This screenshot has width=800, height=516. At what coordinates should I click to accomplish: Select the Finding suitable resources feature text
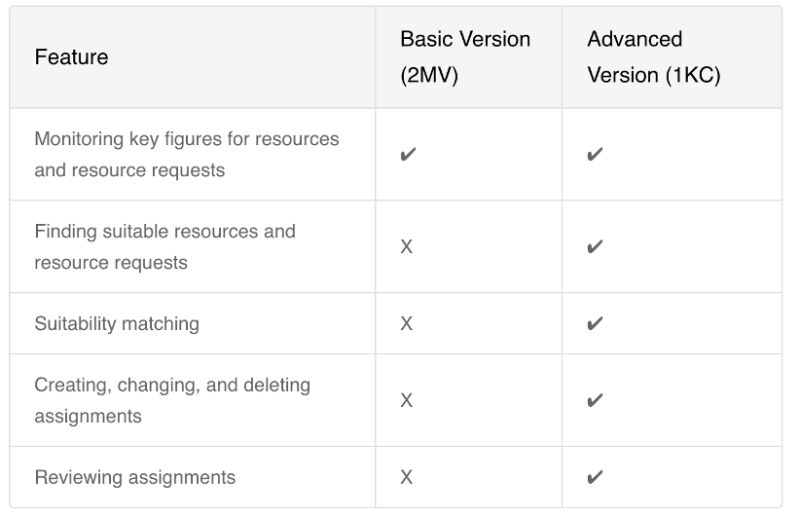165,247
